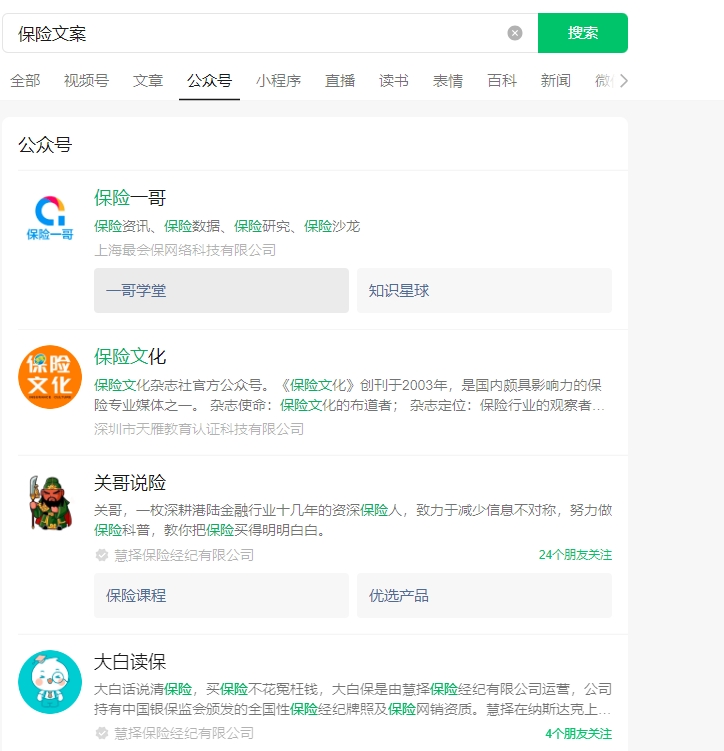Click the 大白读保 description paragraph

[353, 699]
